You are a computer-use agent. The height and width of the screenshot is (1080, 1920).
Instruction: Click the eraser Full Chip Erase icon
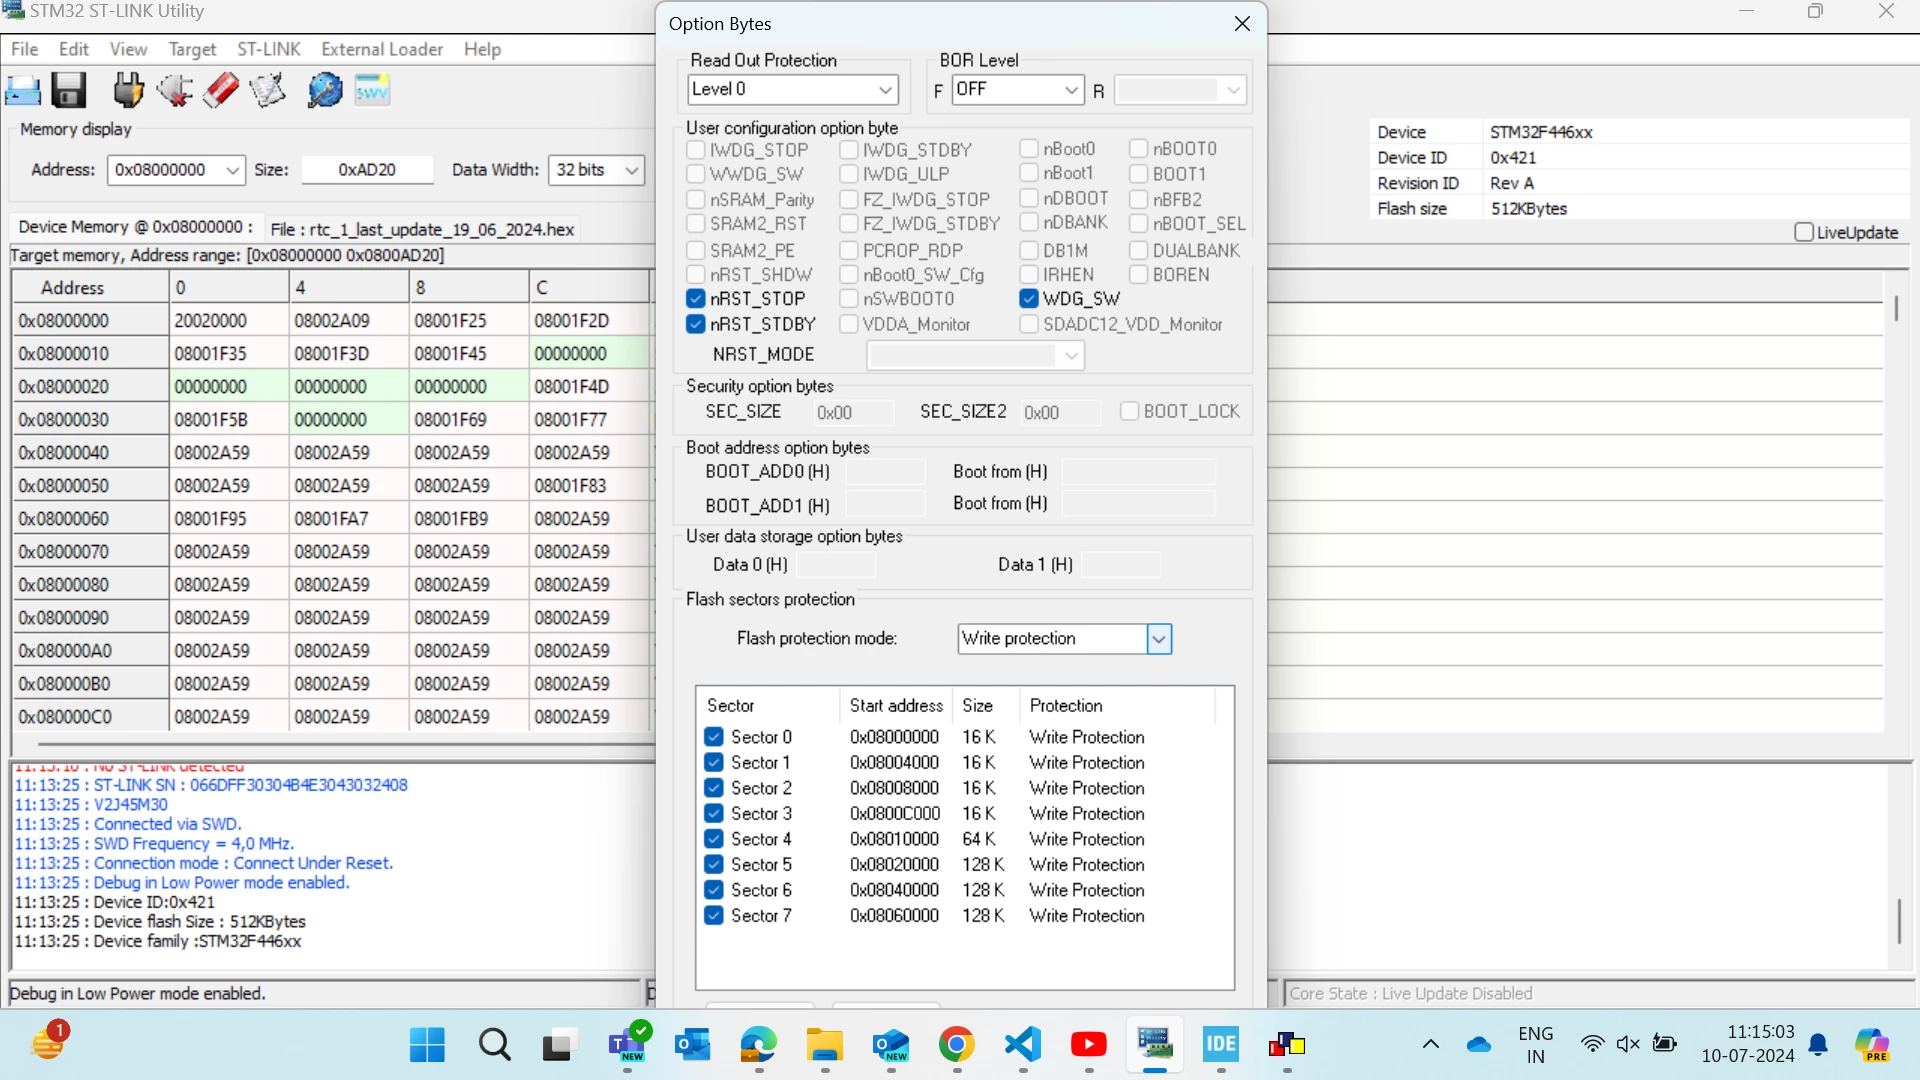tap(221, 91)
